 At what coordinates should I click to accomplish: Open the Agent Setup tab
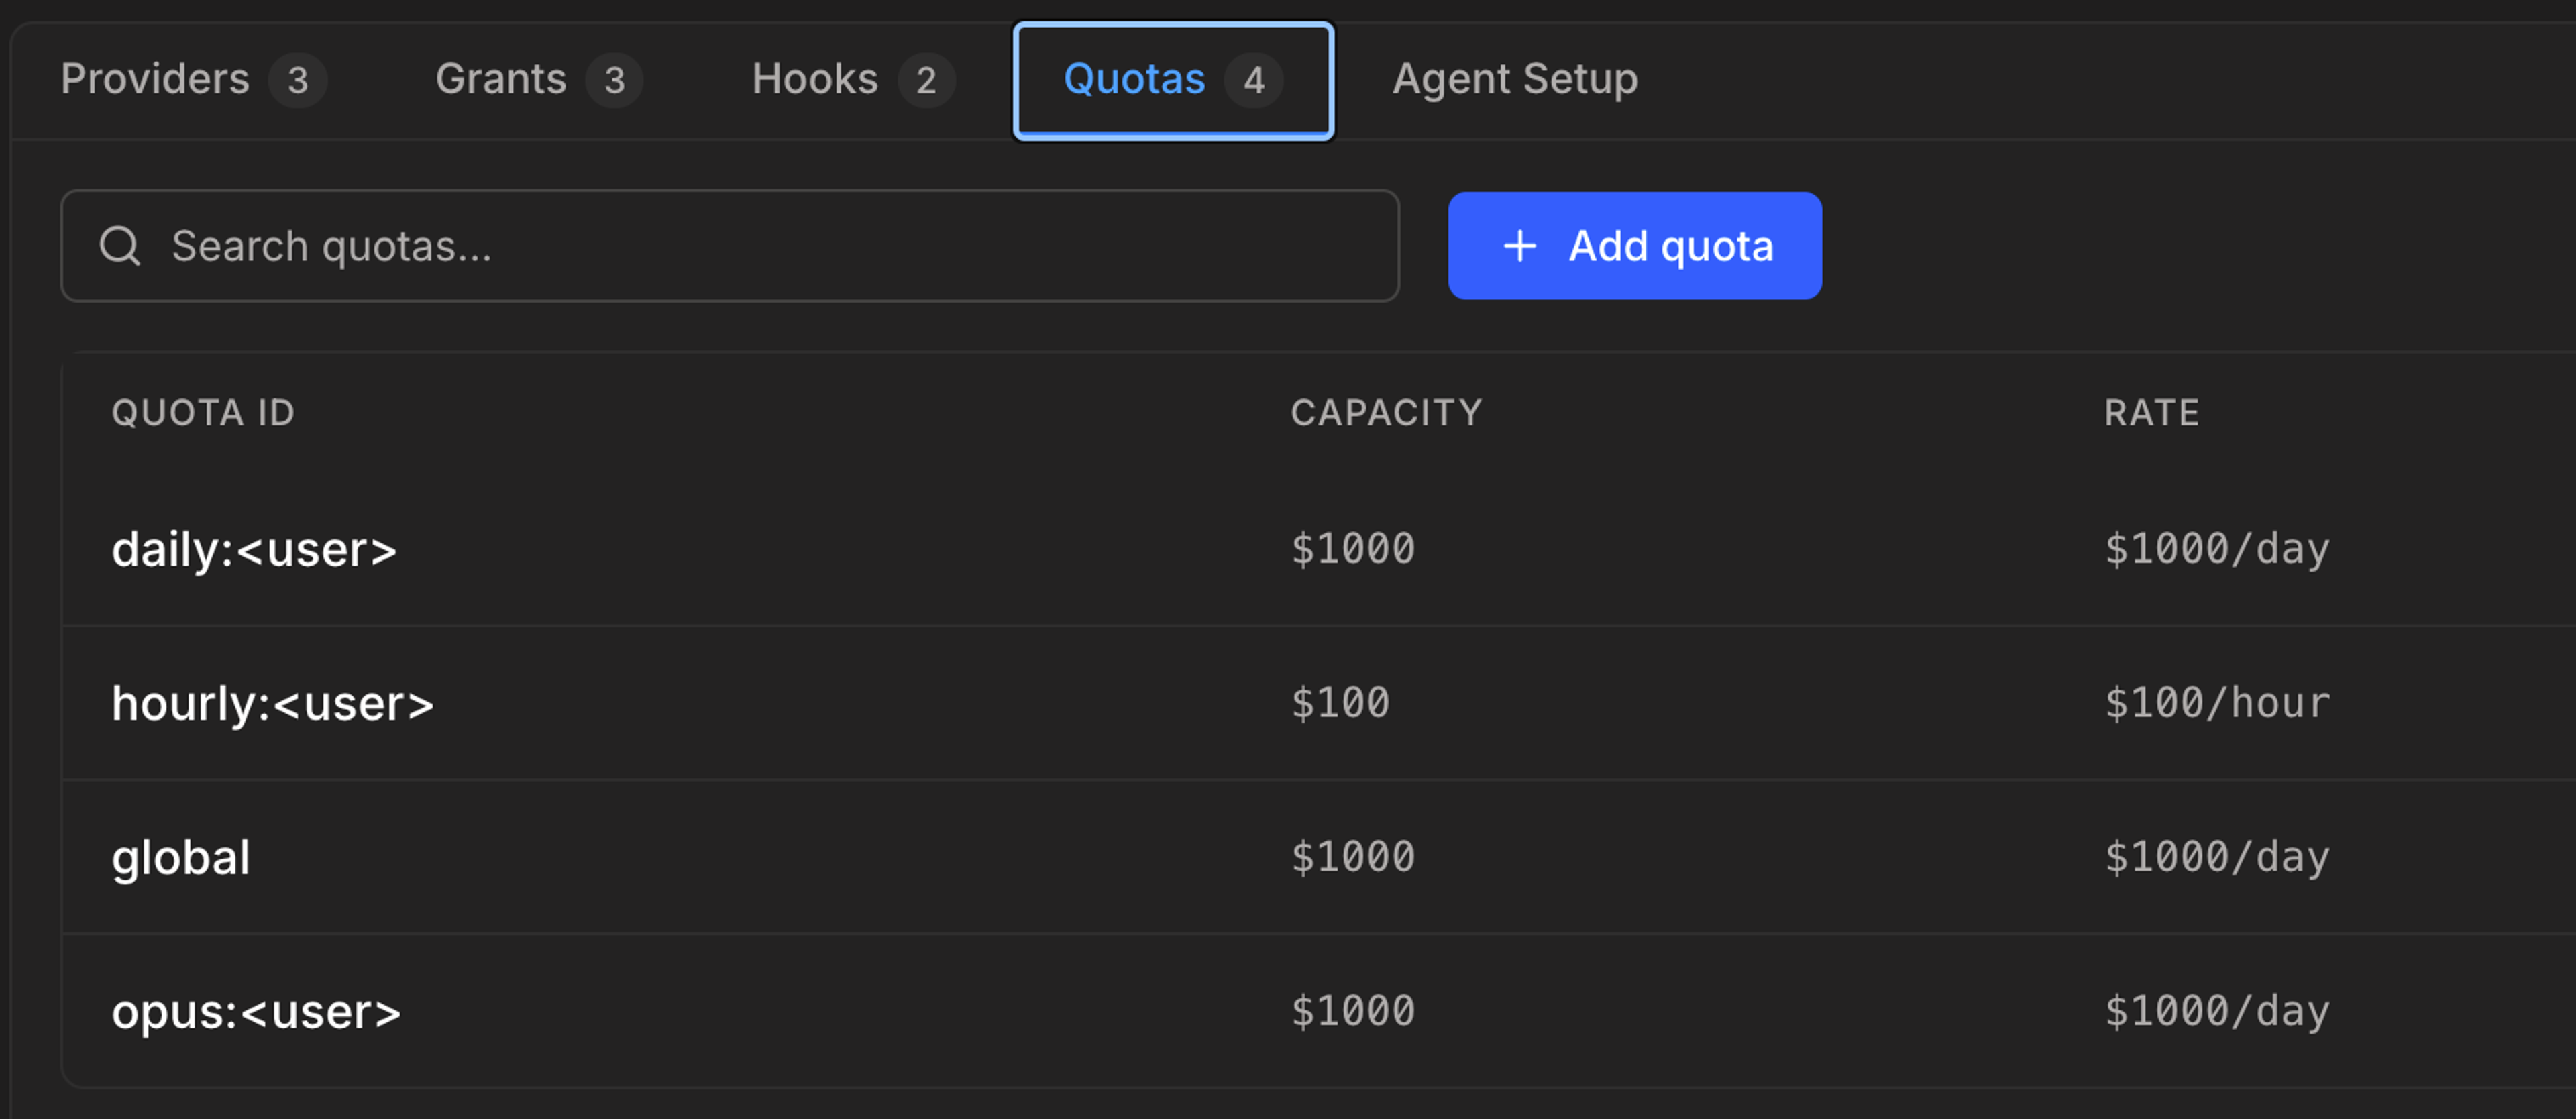pos(1513,80)
